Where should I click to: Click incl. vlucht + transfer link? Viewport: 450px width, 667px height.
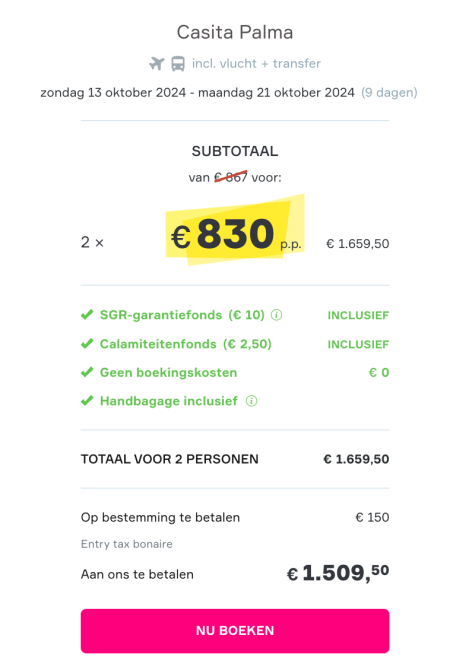tap(256, 63)
